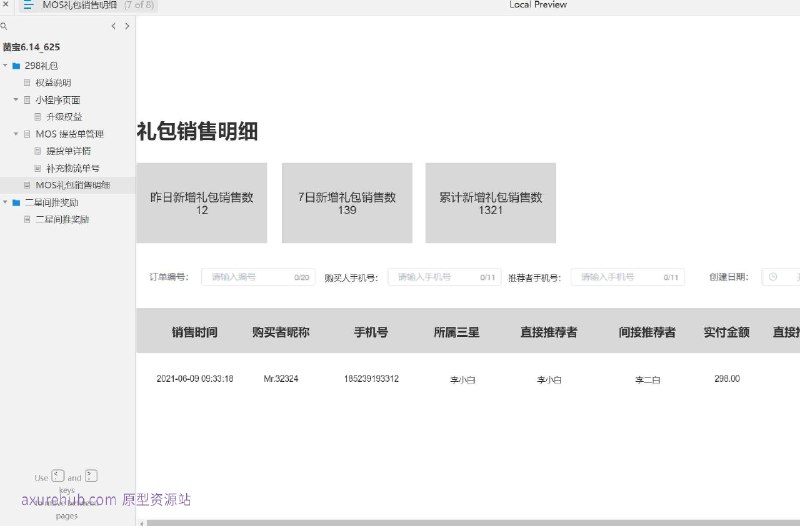Open the 提货单详情 page
The image size is (800, 526).
click(x=68, y=151)
